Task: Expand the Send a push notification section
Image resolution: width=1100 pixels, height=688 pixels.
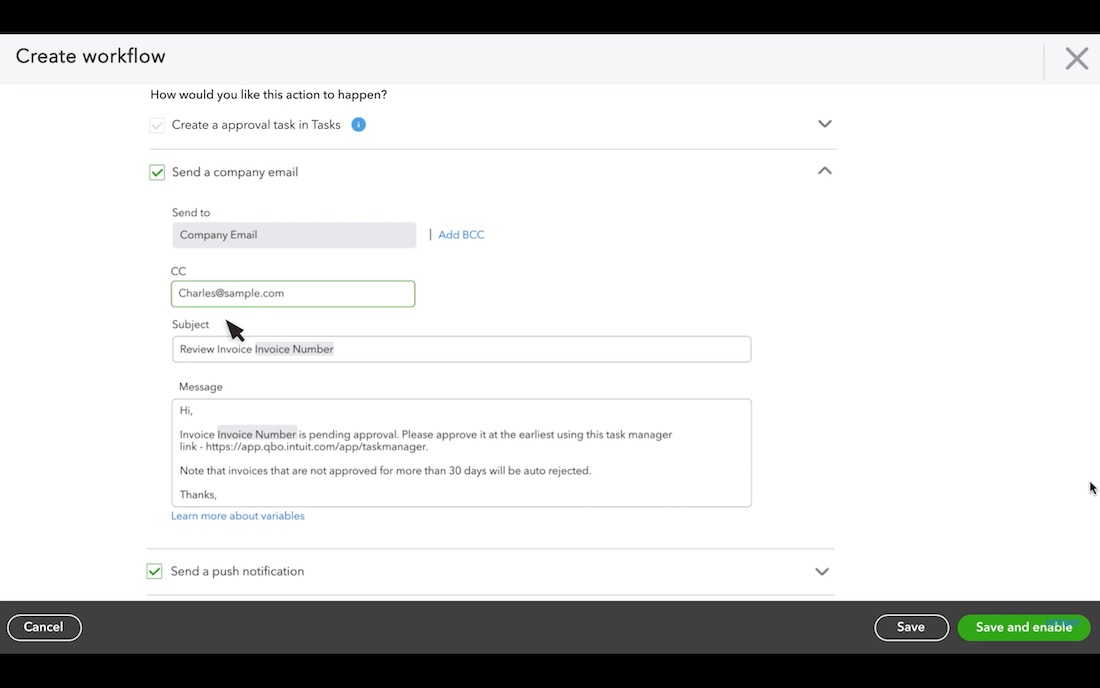Action: tap(821, 572)
